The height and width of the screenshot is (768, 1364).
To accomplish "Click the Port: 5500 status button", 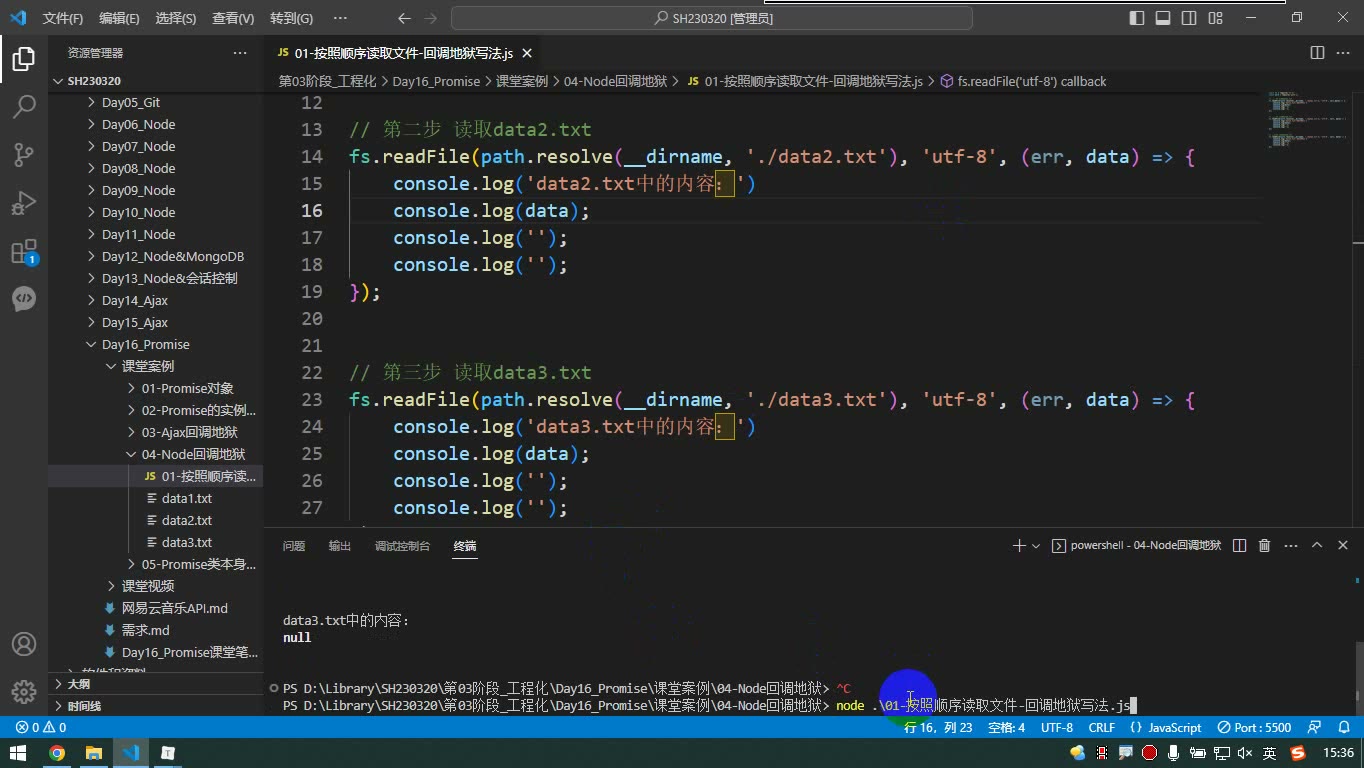I will (x=1255, y=728).
